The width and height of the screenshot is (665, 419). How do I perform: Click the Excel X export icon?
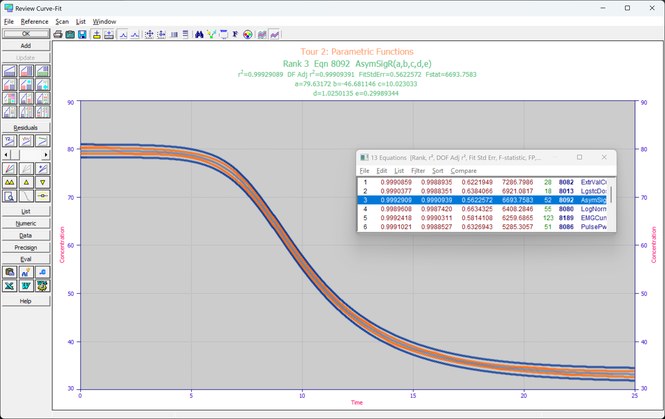[x=9, y=286]
